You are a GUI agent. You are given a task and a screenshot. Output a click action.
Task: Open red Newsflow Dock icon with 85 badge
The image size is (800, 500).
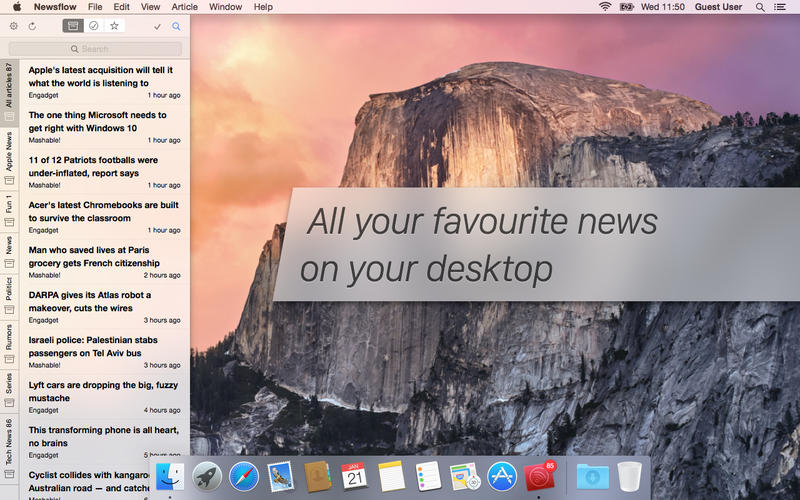(x=539, y=477)
